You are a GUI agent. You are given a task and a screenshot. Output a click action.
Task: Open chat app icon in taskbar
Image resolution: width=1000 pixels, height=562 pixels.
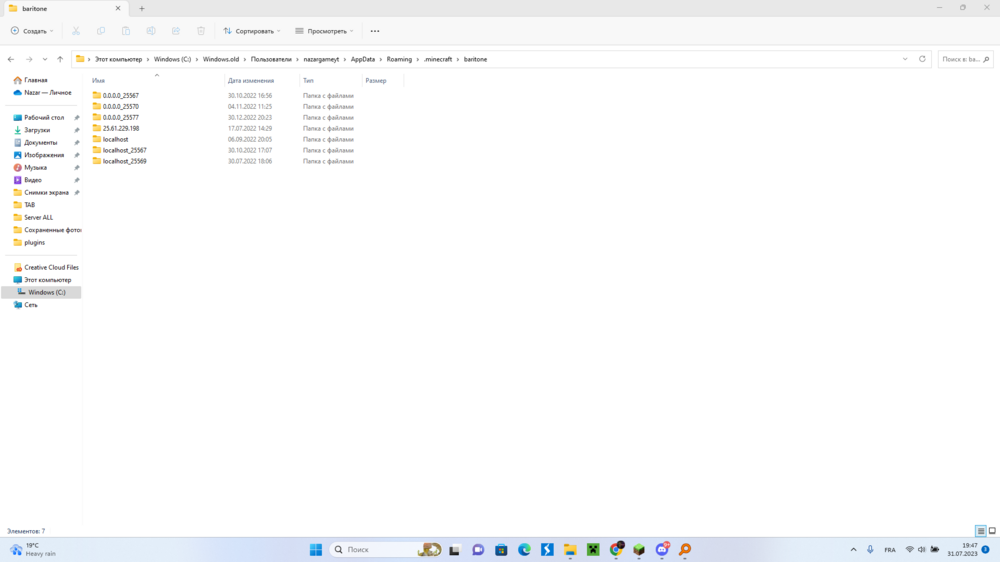478,549
